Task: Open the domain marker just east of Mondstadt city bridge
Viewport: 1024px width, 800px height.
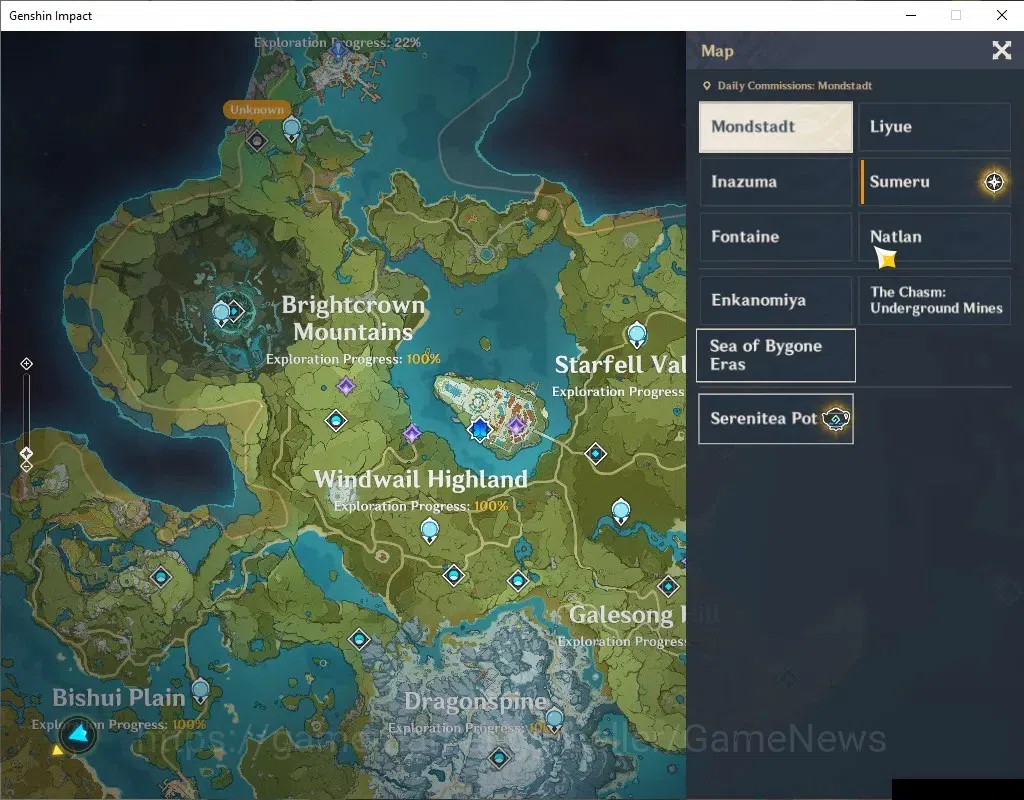Action: coord(595,453)
